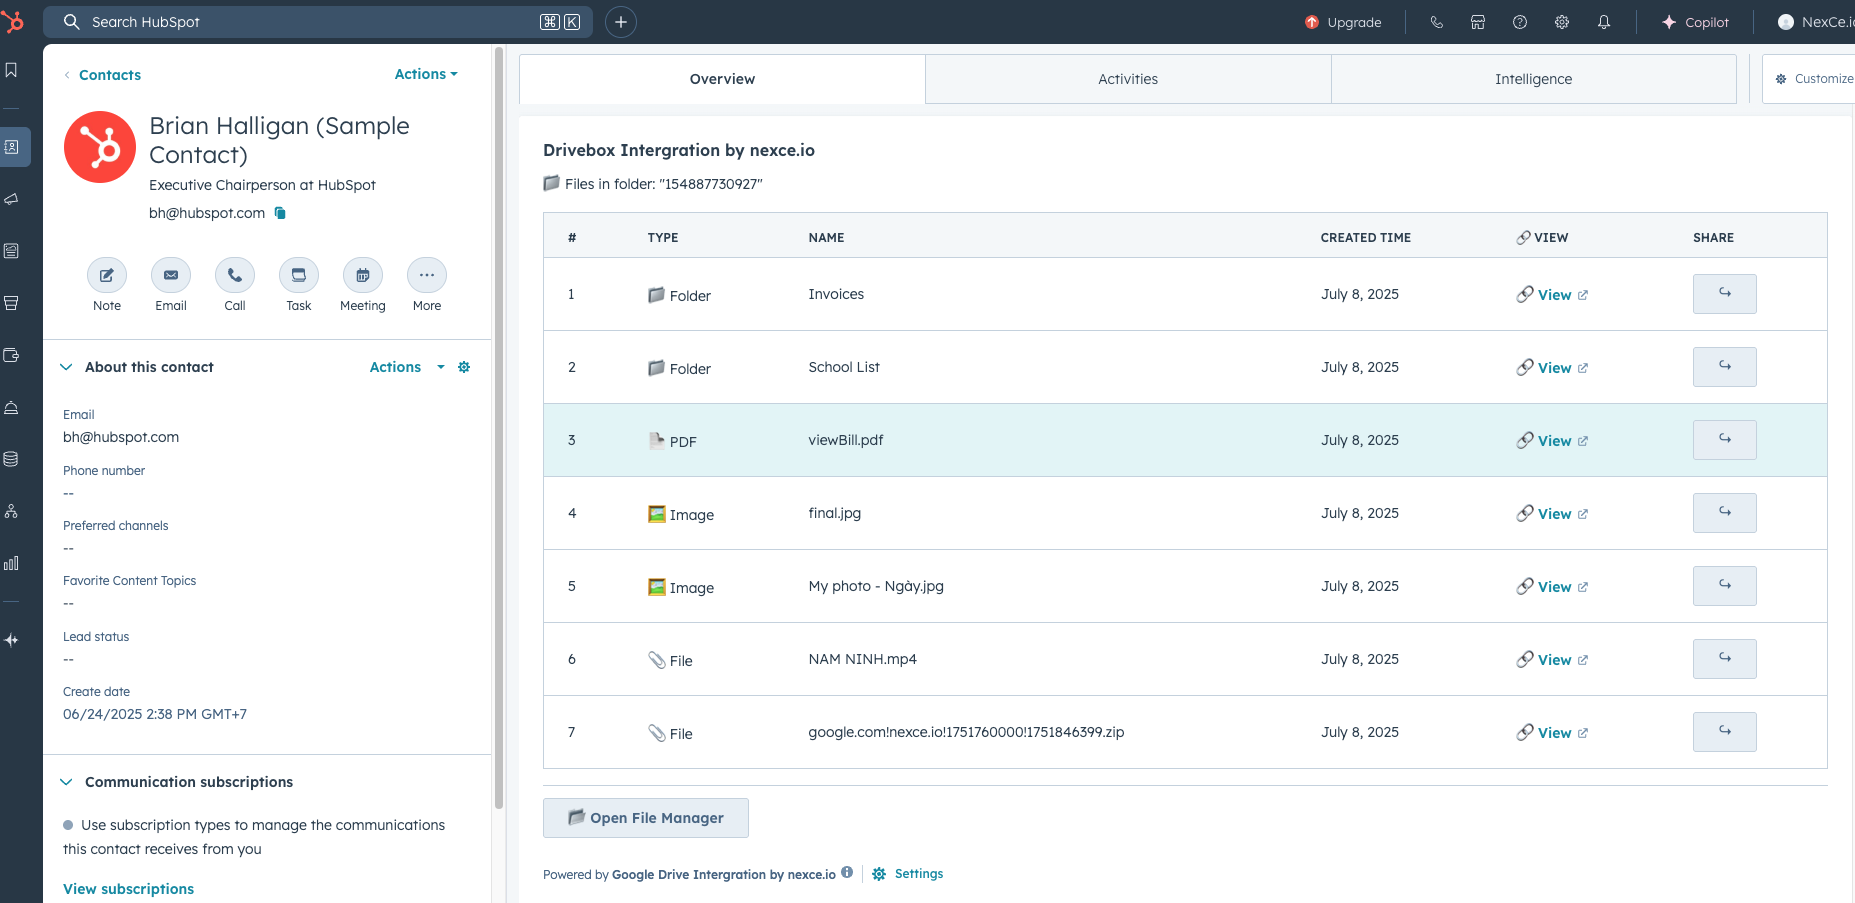Copy email bh@hubspot.com with the copy icon

click(x=280, y=213)
